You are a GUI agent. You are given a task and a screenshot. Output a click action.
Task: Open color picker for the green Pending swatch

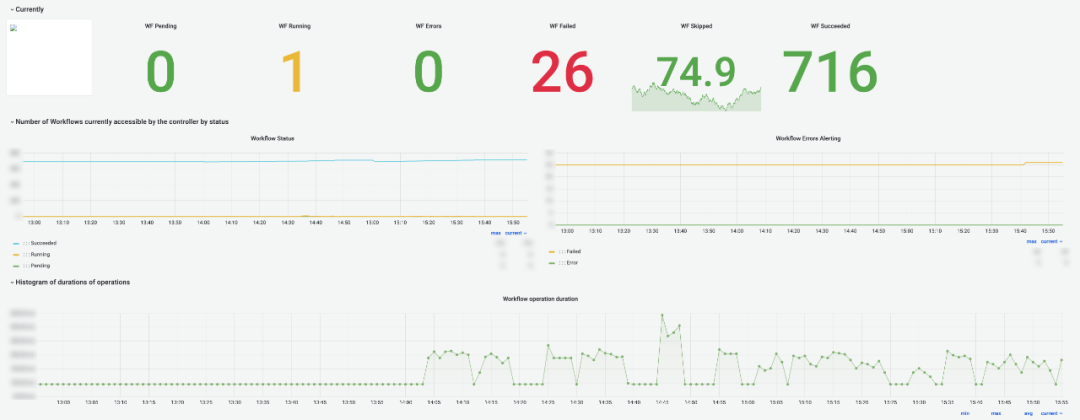(16, 265)
